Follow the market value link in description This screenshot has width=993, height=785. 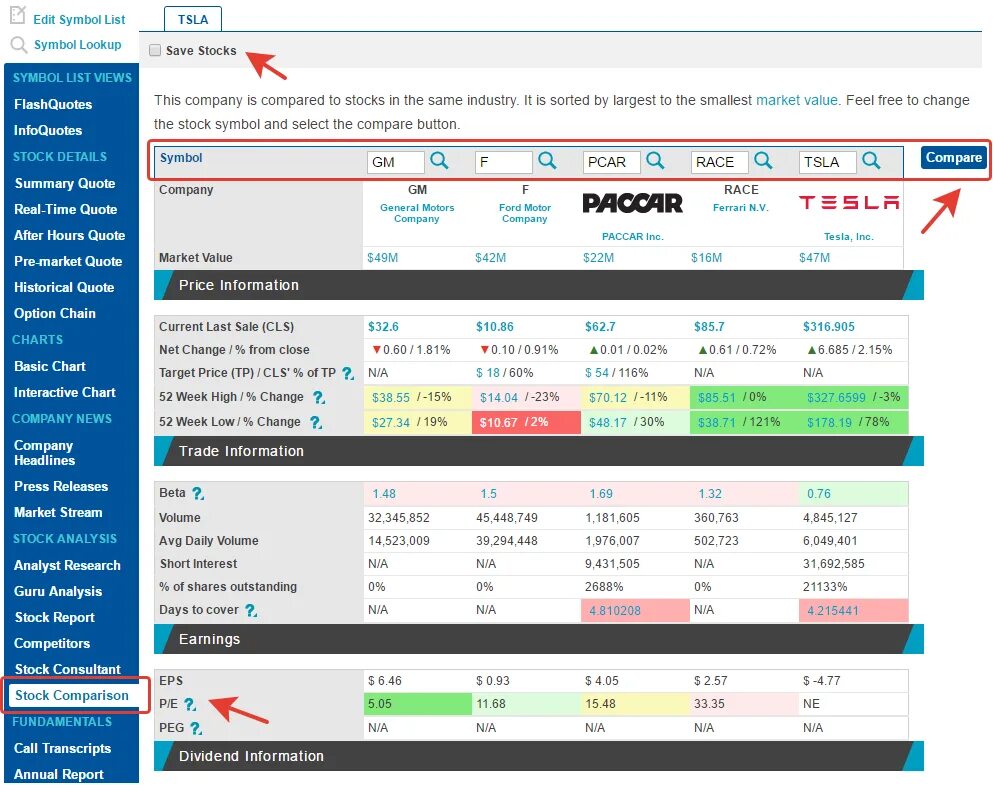[797, 101]
